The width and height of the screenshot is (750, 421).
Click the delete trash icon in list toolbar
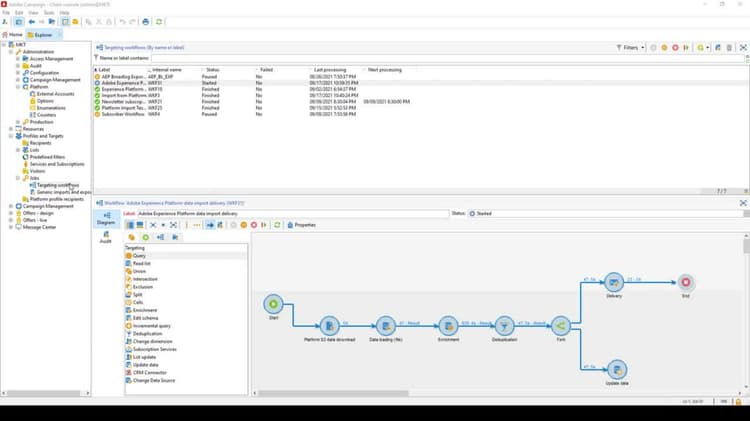(x=729, y=48)
